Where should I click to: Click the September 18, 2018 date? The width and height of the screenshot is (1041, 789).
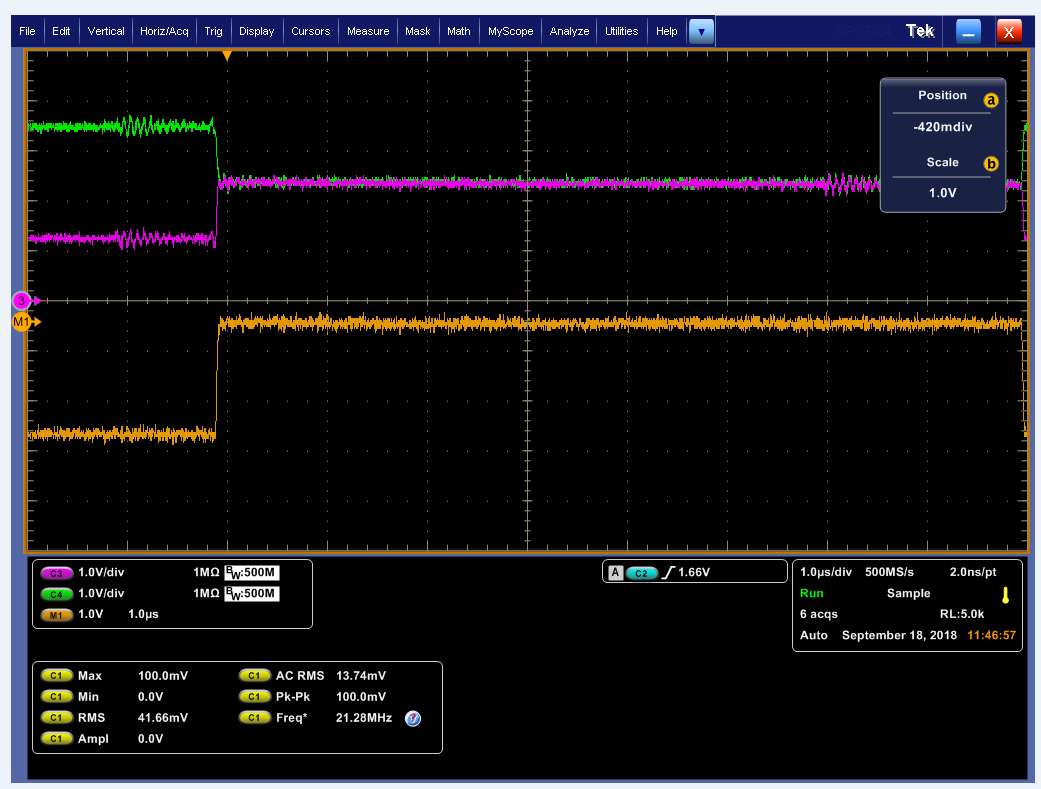click(899, 635)
